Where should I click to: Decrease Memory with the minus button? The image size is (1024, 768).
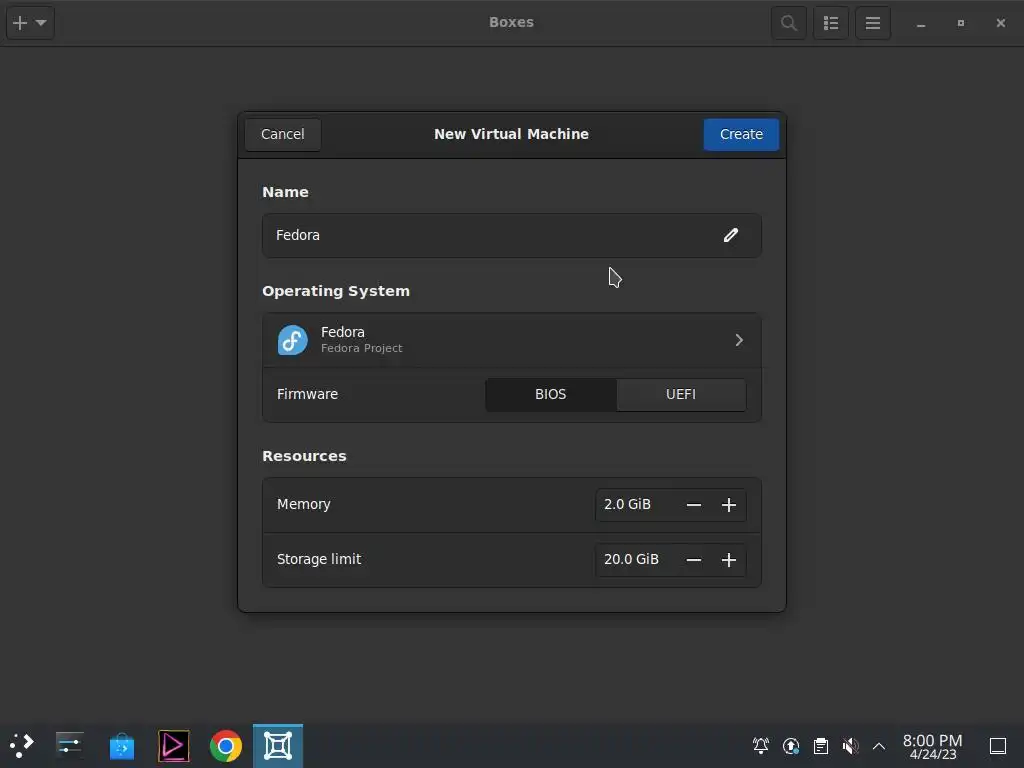[x=694, y=505]
